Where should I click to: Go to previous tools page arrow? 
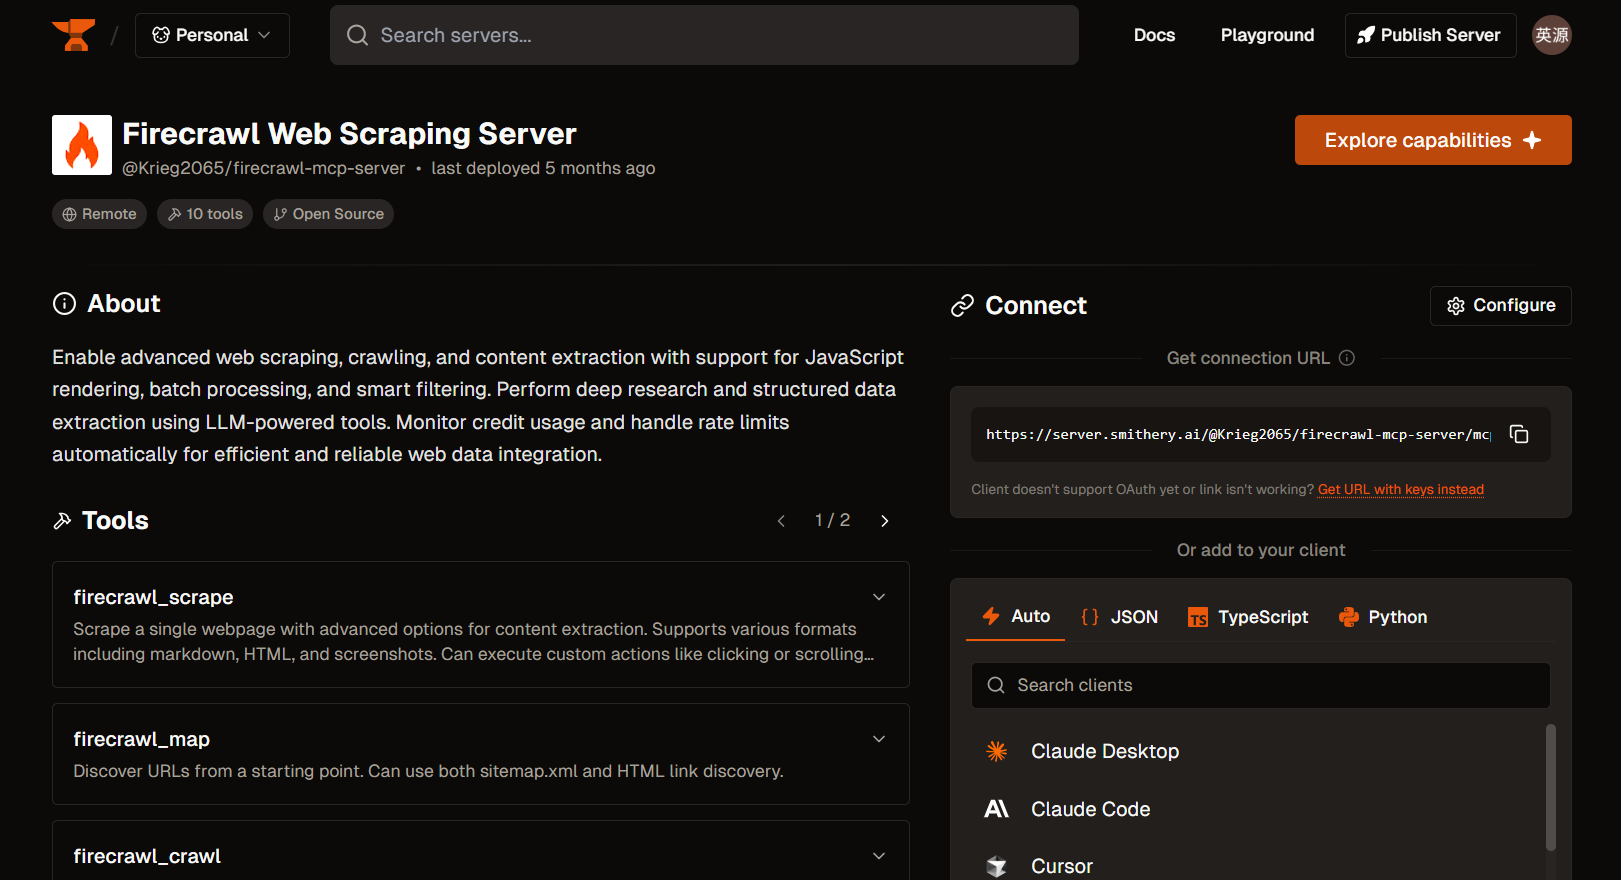781,521
